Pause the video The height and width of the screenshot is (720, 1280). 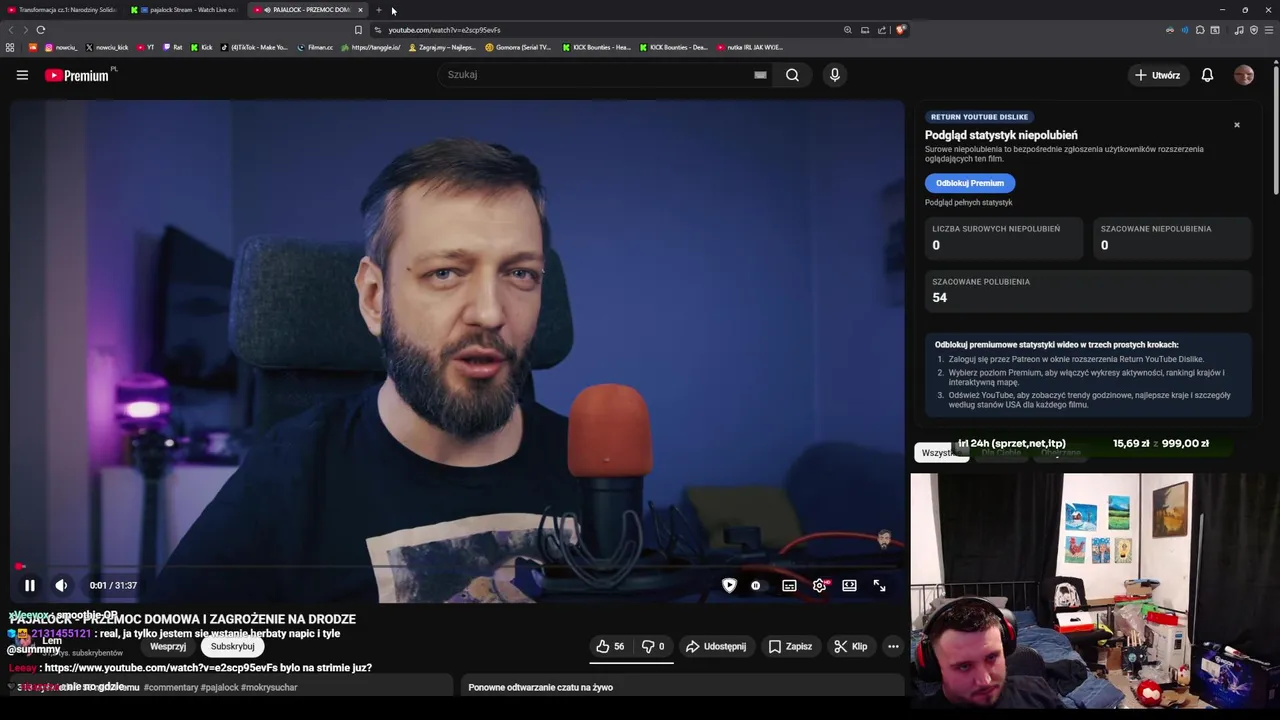29,586
